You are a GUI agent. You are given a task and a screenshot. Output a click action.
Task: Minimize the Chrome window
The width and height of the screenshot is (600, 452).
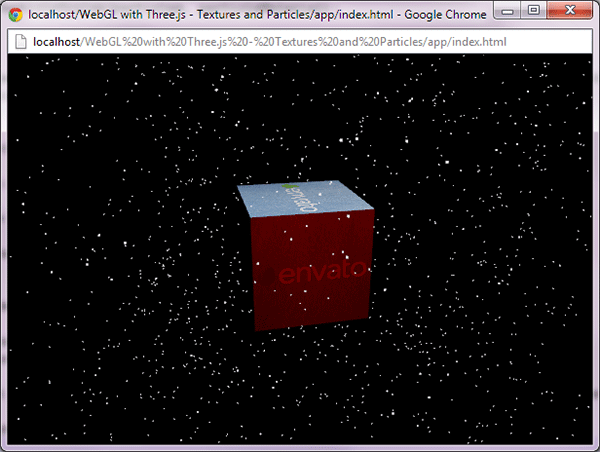point(507,10)
